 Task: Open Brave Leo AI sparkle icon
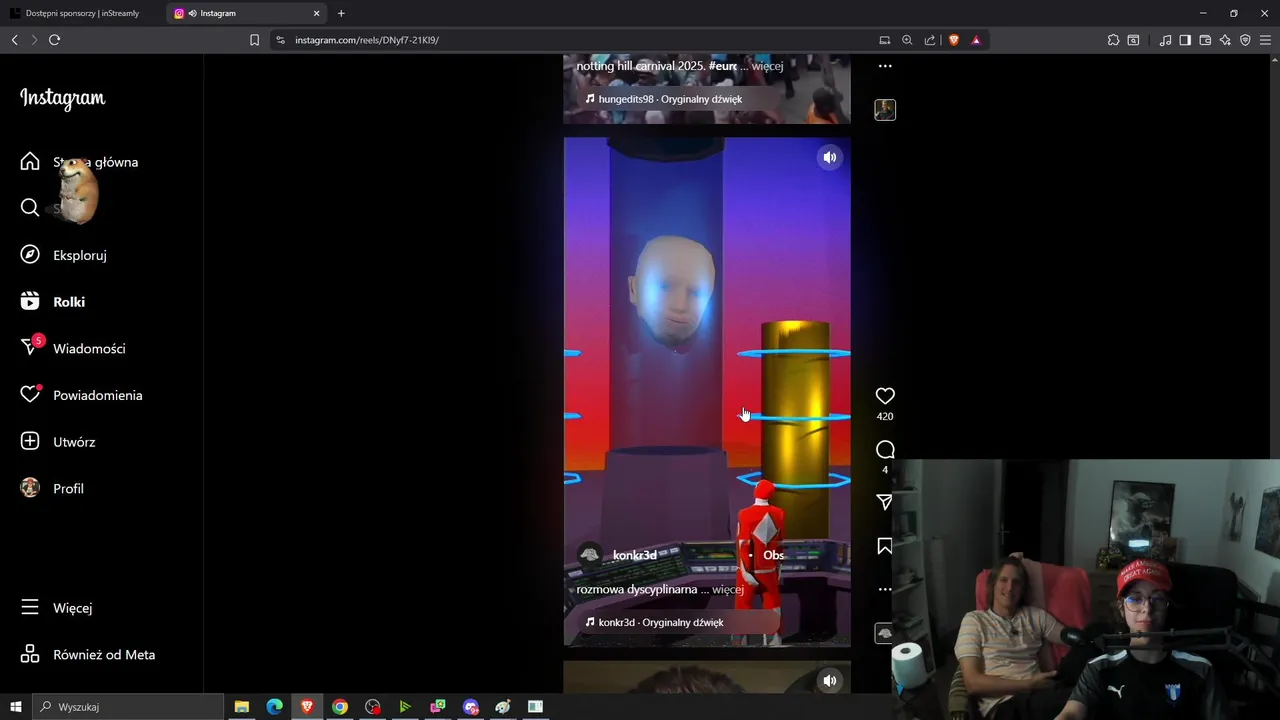pos(1225,40)
